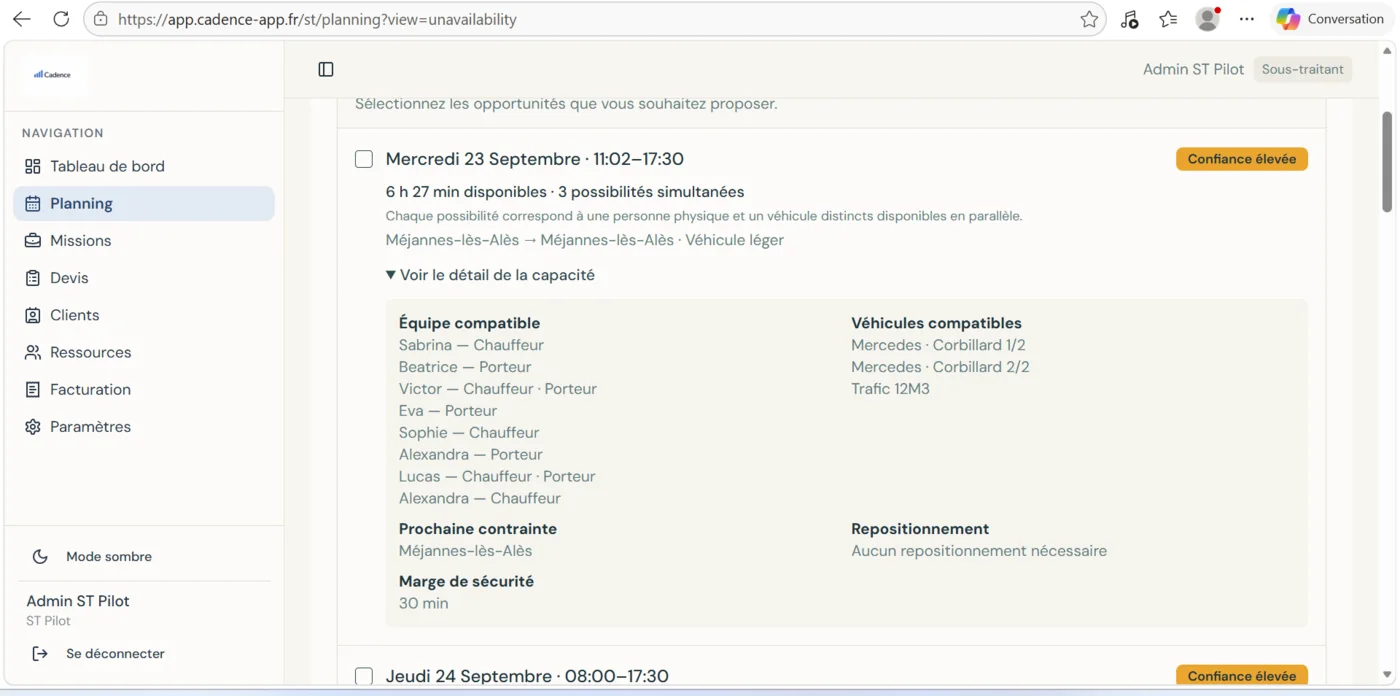This screenshot has width=1400, height=696.
Task: Collapse Voir le détail de la capacité
Action: coord(490,275)
